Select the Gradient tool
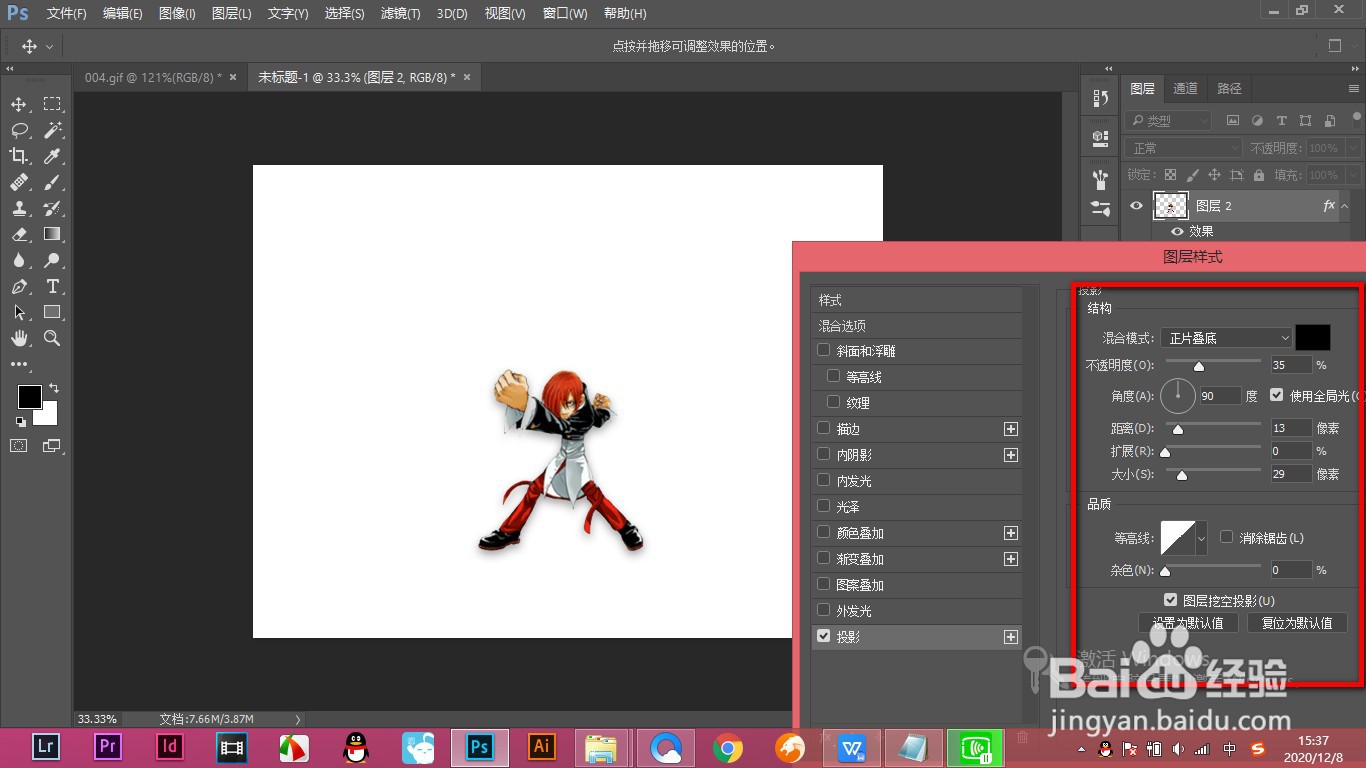Screen dimensions: 1366x768 (x=52, y=234)
